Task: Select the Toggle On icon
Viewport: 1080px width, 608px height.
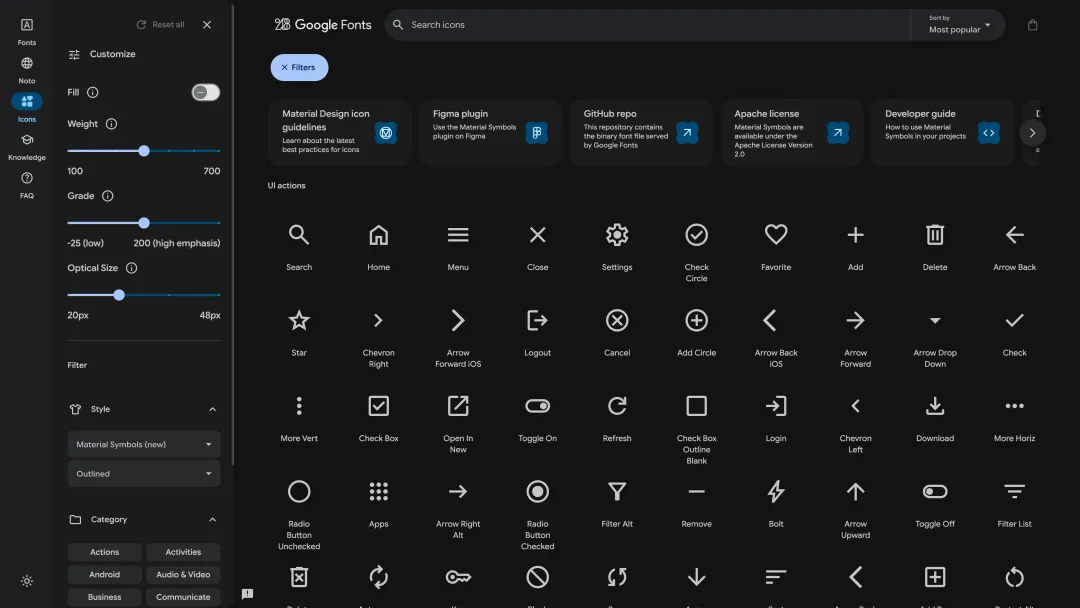Action: pos(537,406)
